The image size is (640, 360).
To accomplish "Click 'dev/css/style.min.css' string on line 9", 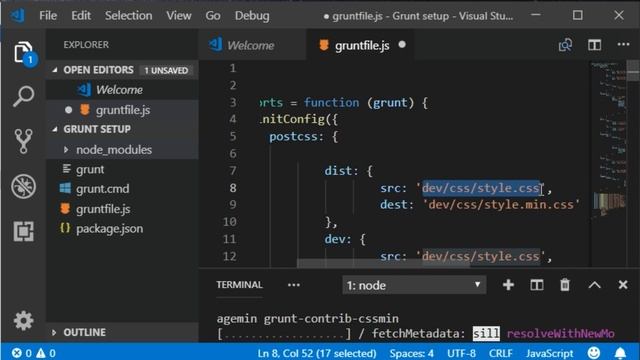I will tap(501, 204).
